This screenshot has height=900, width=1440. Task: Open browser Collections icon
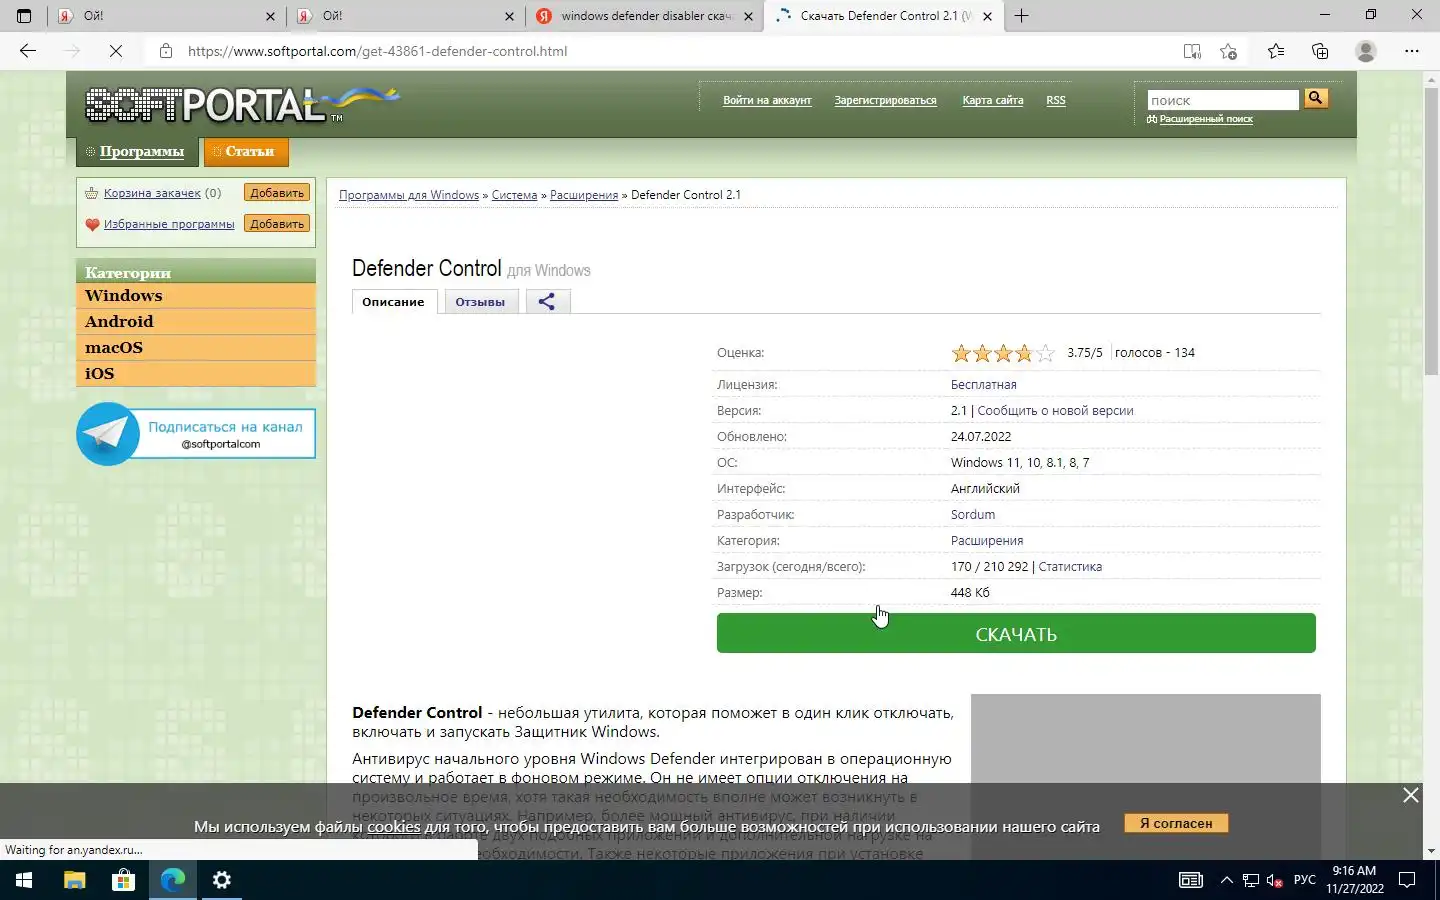pyautogui.click(x=1320, y=51)
